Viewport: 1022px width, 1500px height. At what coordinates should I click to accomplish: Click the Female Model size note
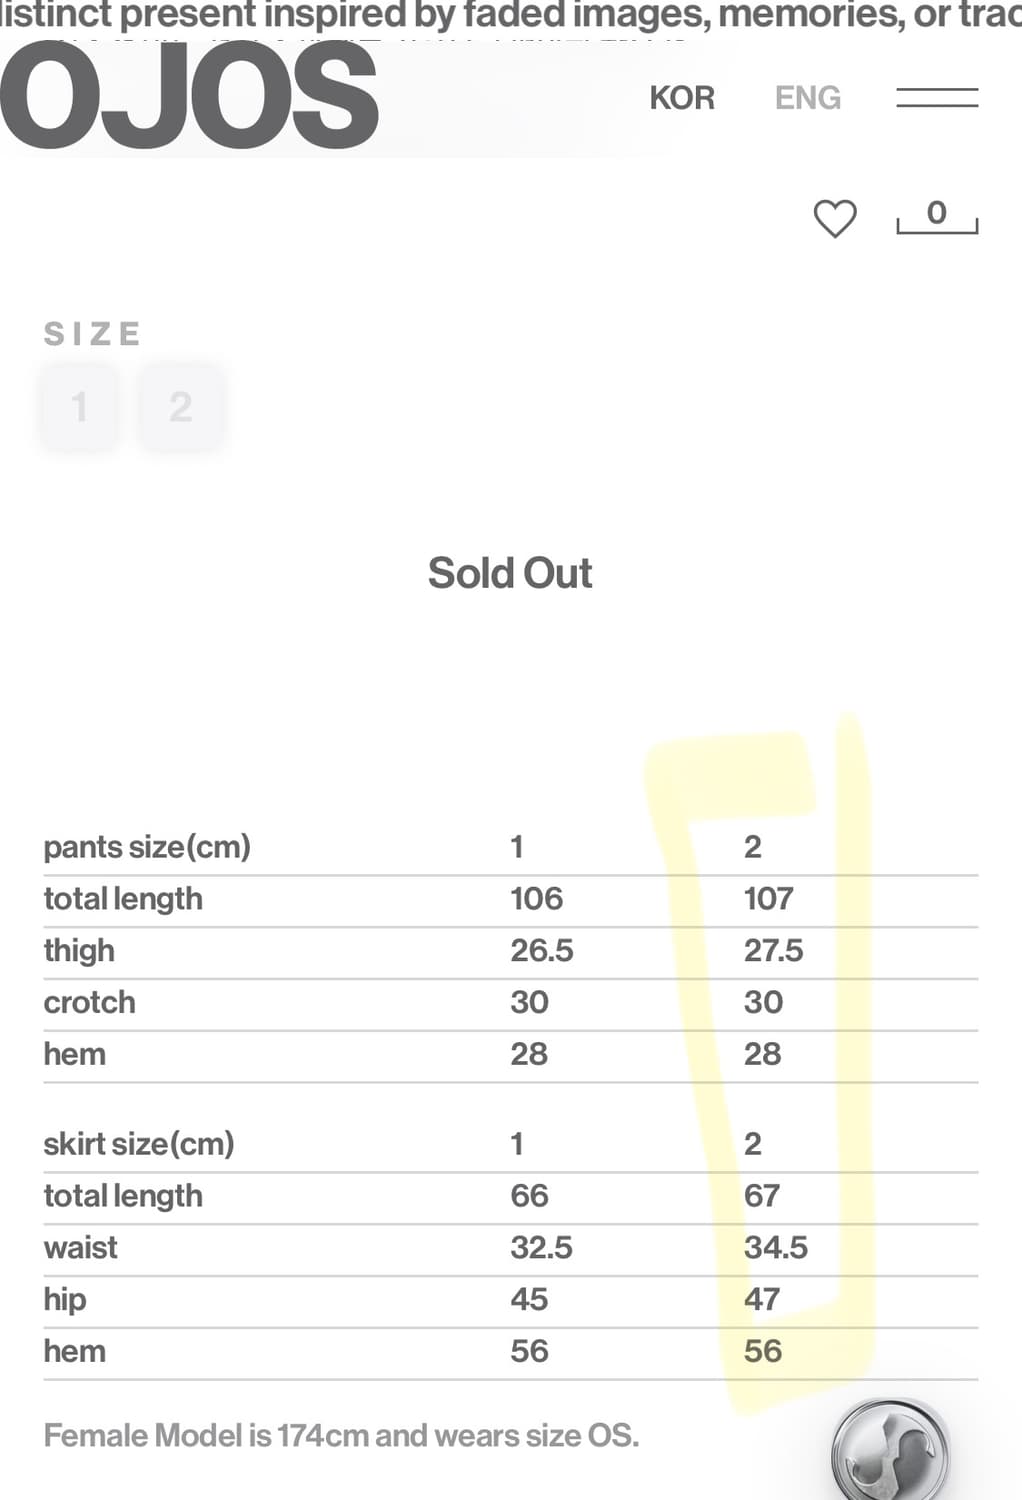click(341, 1435)
